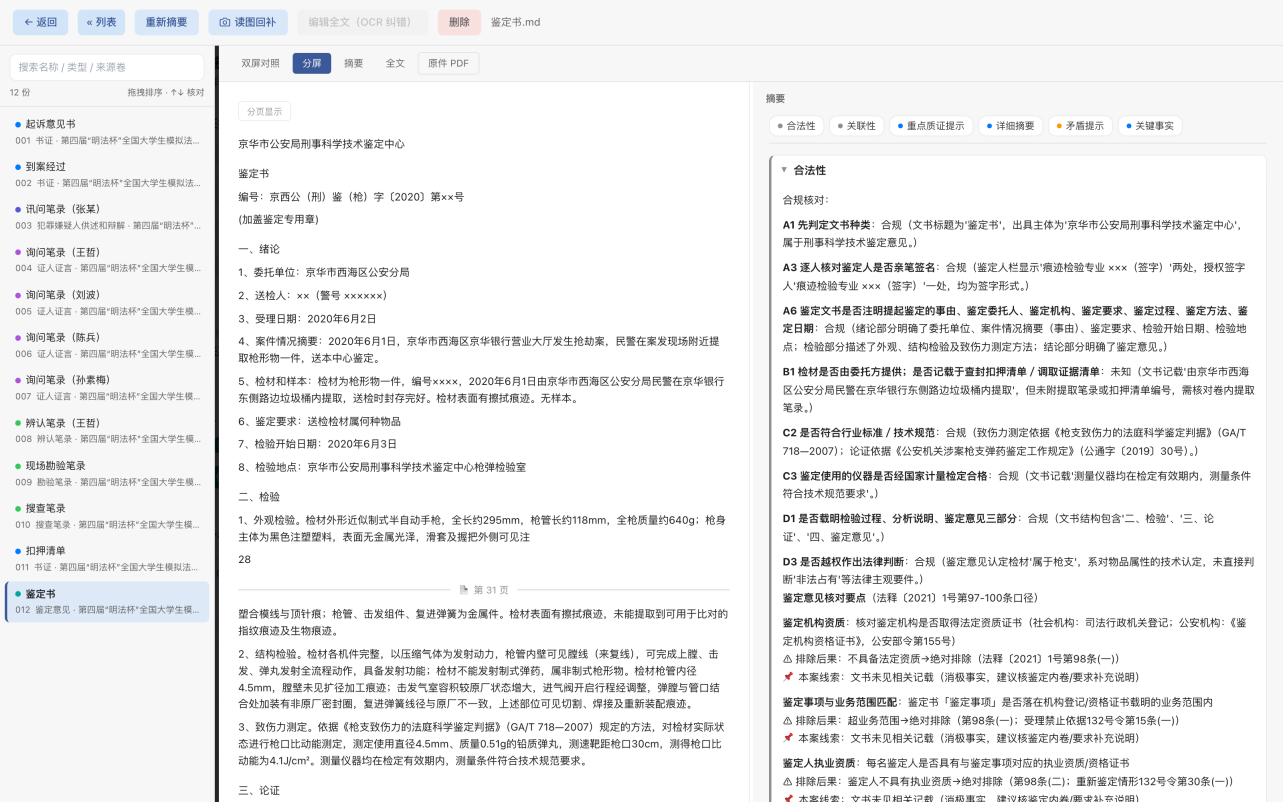Open 询问笔录（王哲）in the list

click(107, 259)
